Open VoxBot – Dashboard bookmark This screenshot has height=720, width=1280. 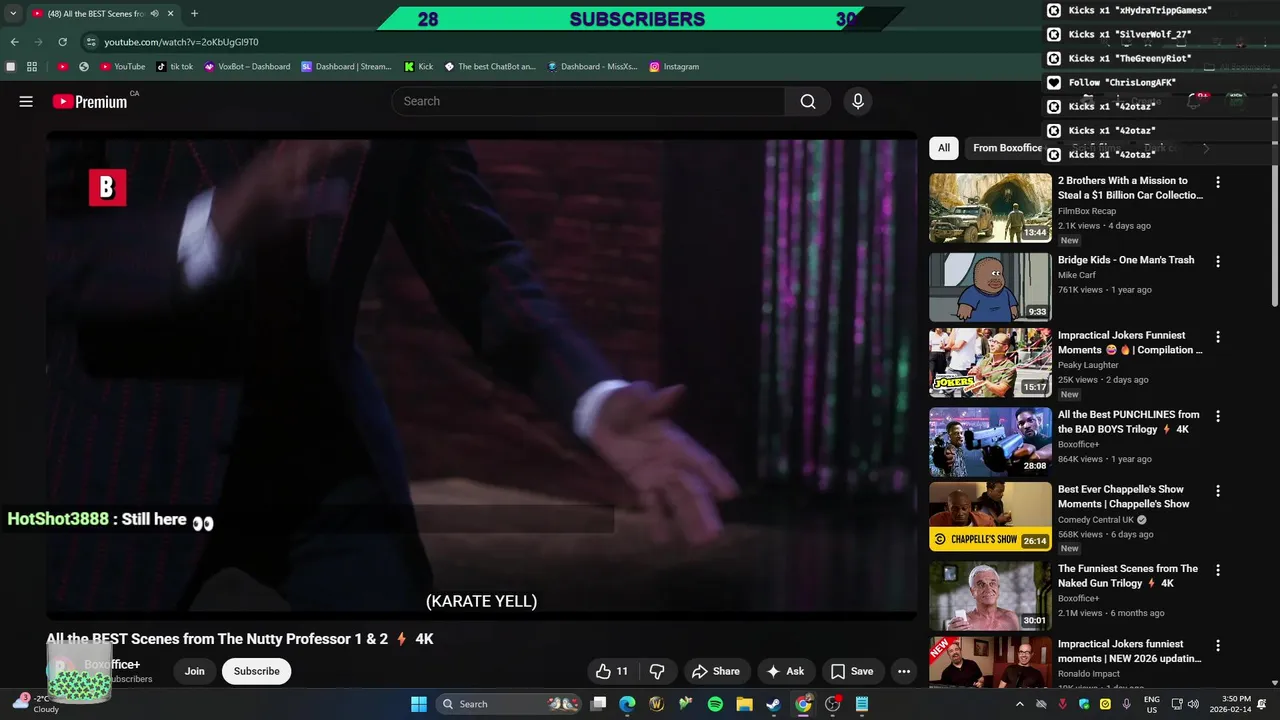pyautogui.click(x=247, y=67)
